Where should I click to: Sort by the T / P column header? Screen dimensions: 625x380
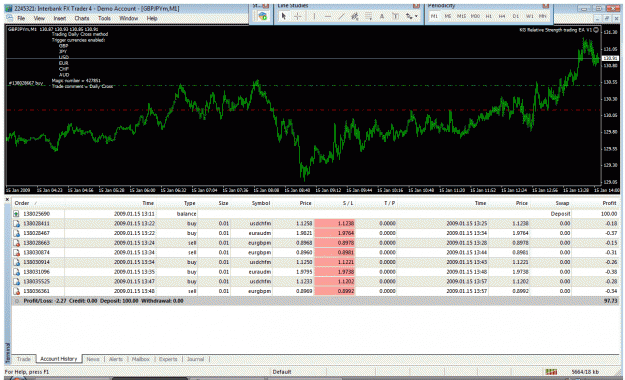(389, 203)
